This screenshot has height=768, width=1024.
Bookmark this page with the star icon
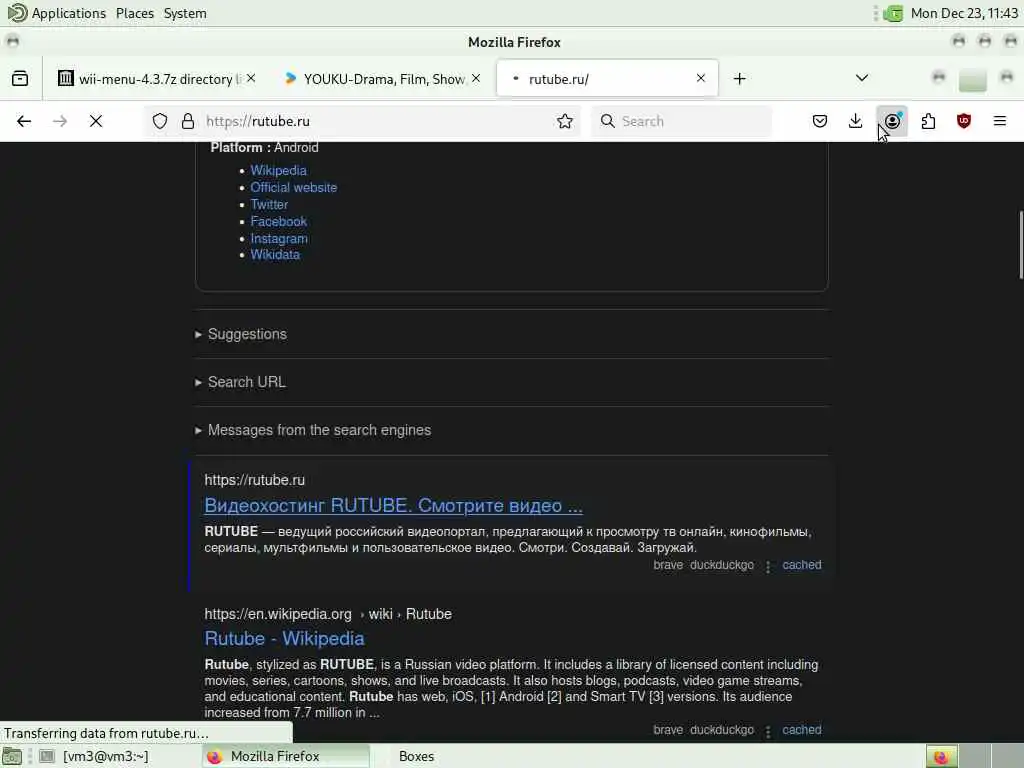(565, 121)
